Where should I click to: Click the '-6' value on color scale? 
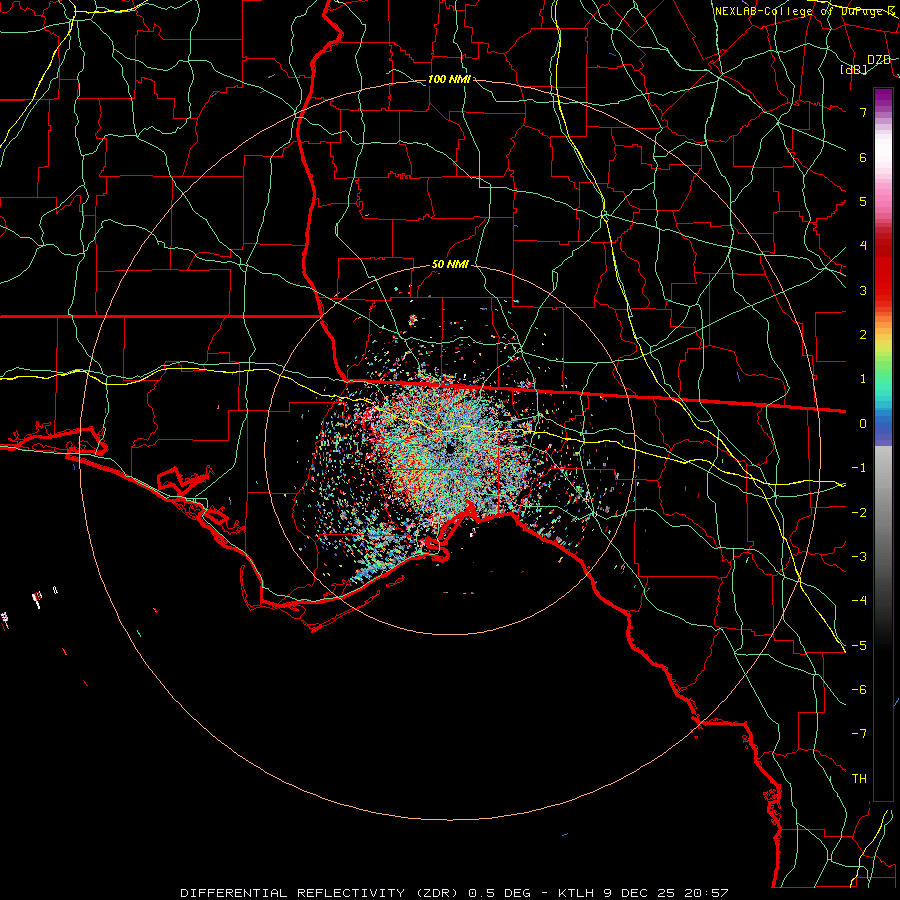[859, 690]
